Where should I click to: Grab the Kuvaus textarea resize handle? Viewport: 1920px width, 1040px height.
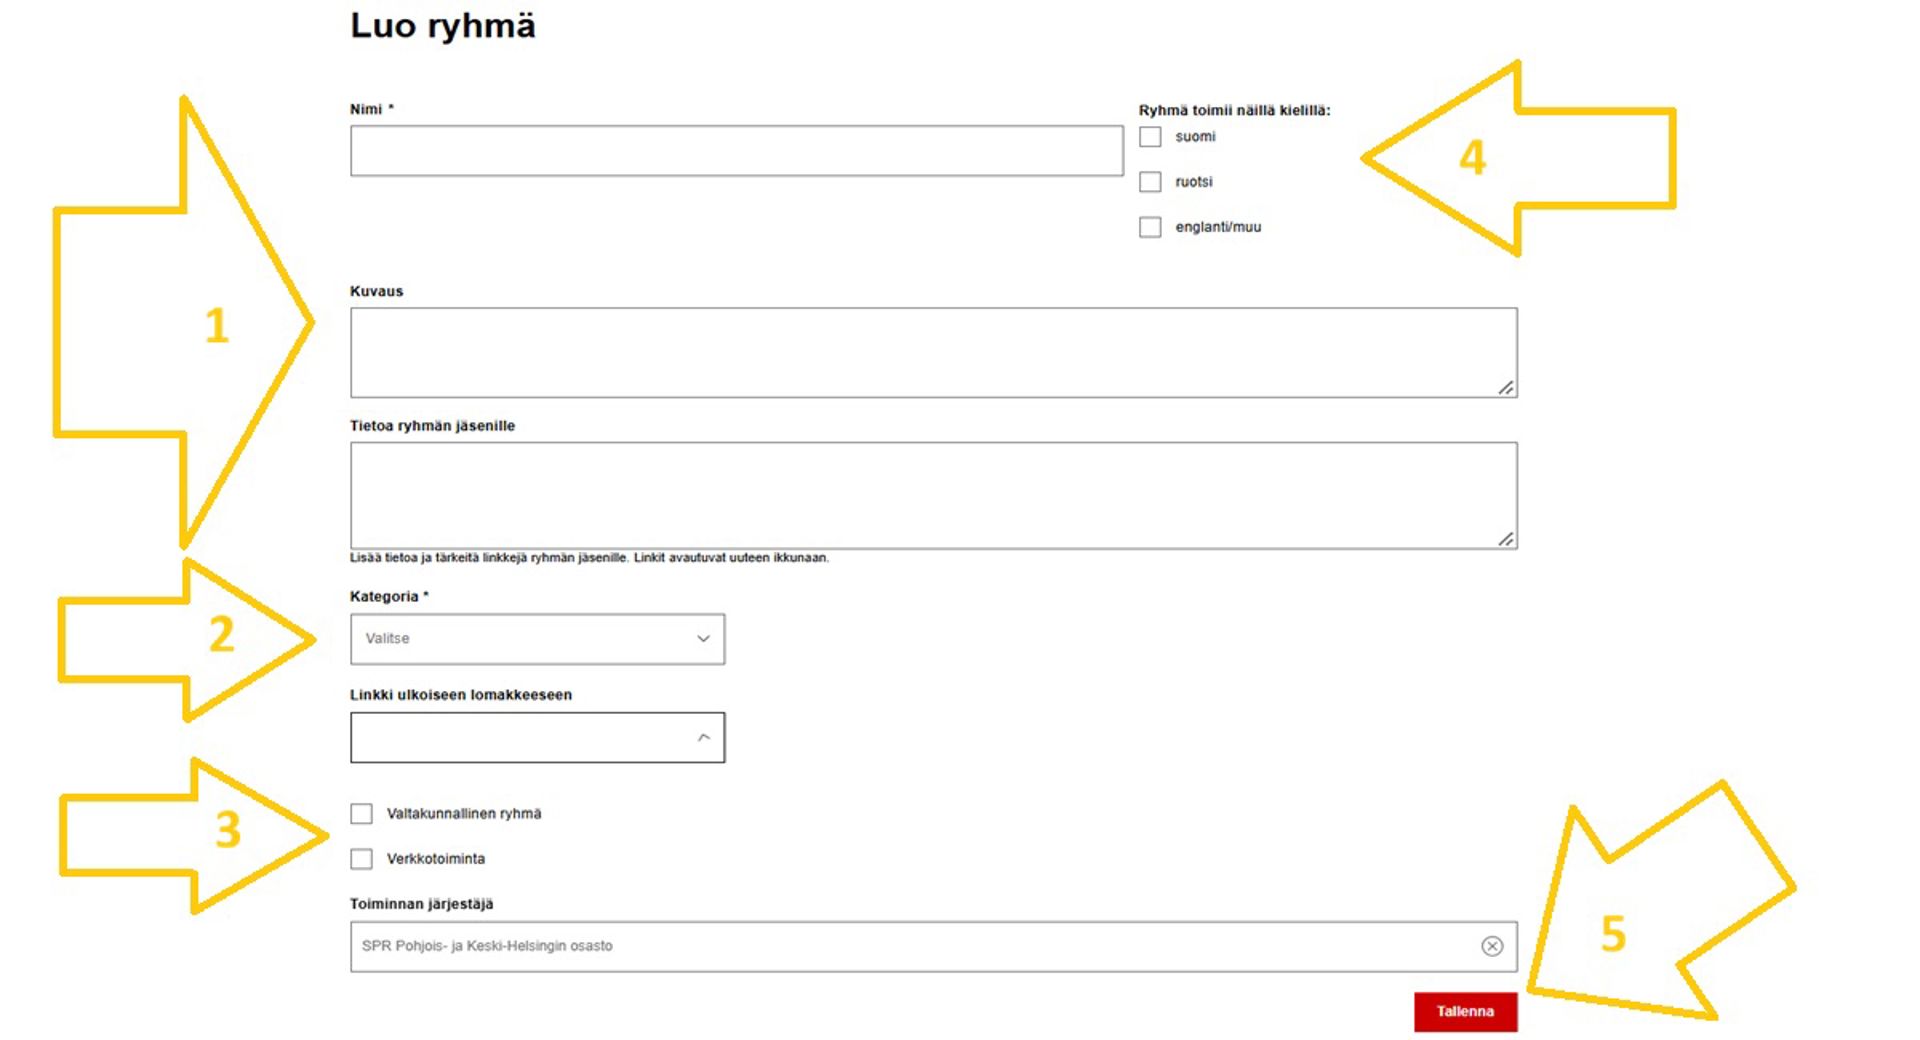pos(1506,387)
